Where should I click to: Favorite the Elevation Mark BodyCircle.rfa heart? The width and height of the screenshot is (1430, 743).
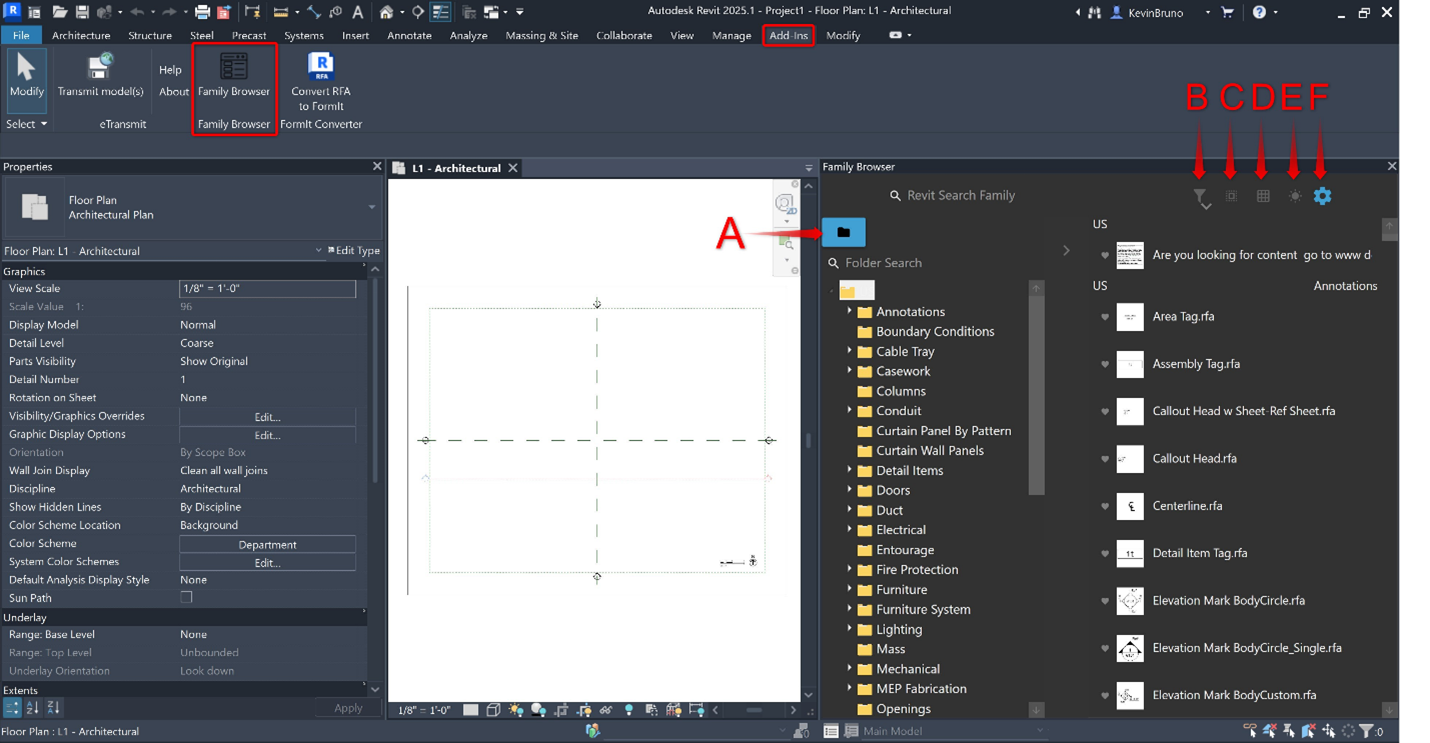[1105, 601]
